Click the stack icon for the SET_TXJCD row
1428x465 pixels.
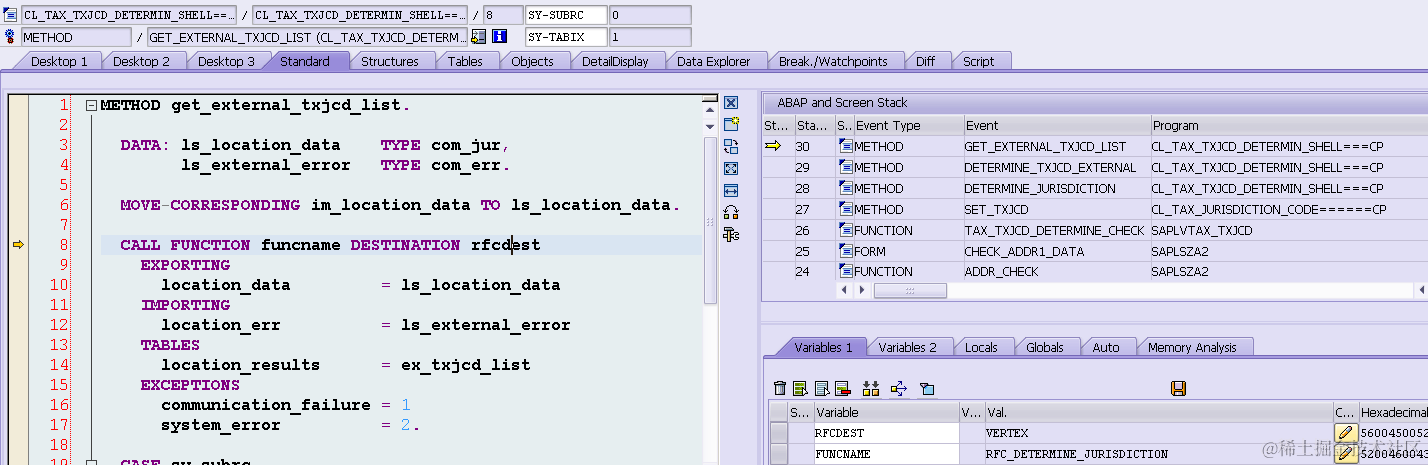[x=845, y=209]
